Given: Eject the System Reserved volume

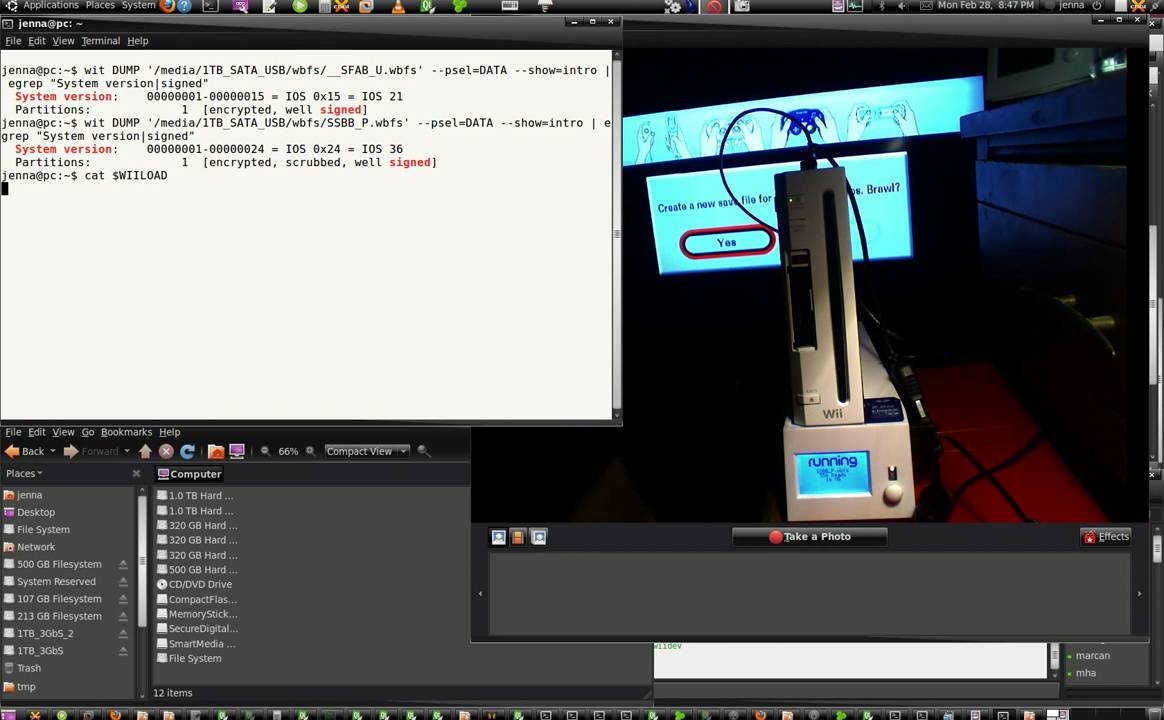Looking at the screenshot, I should pos(123,581).
